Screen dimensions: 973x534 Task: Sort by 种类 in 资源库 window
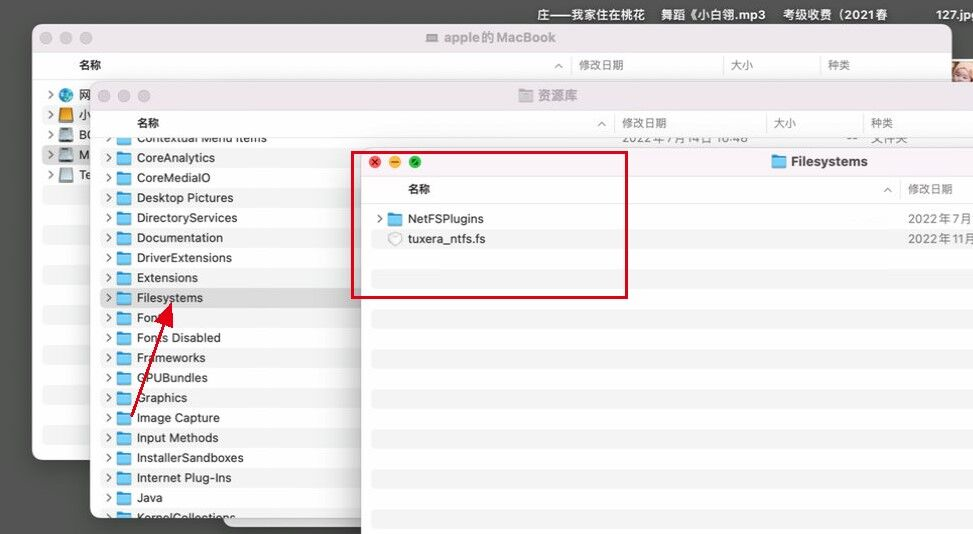point(882,123)
